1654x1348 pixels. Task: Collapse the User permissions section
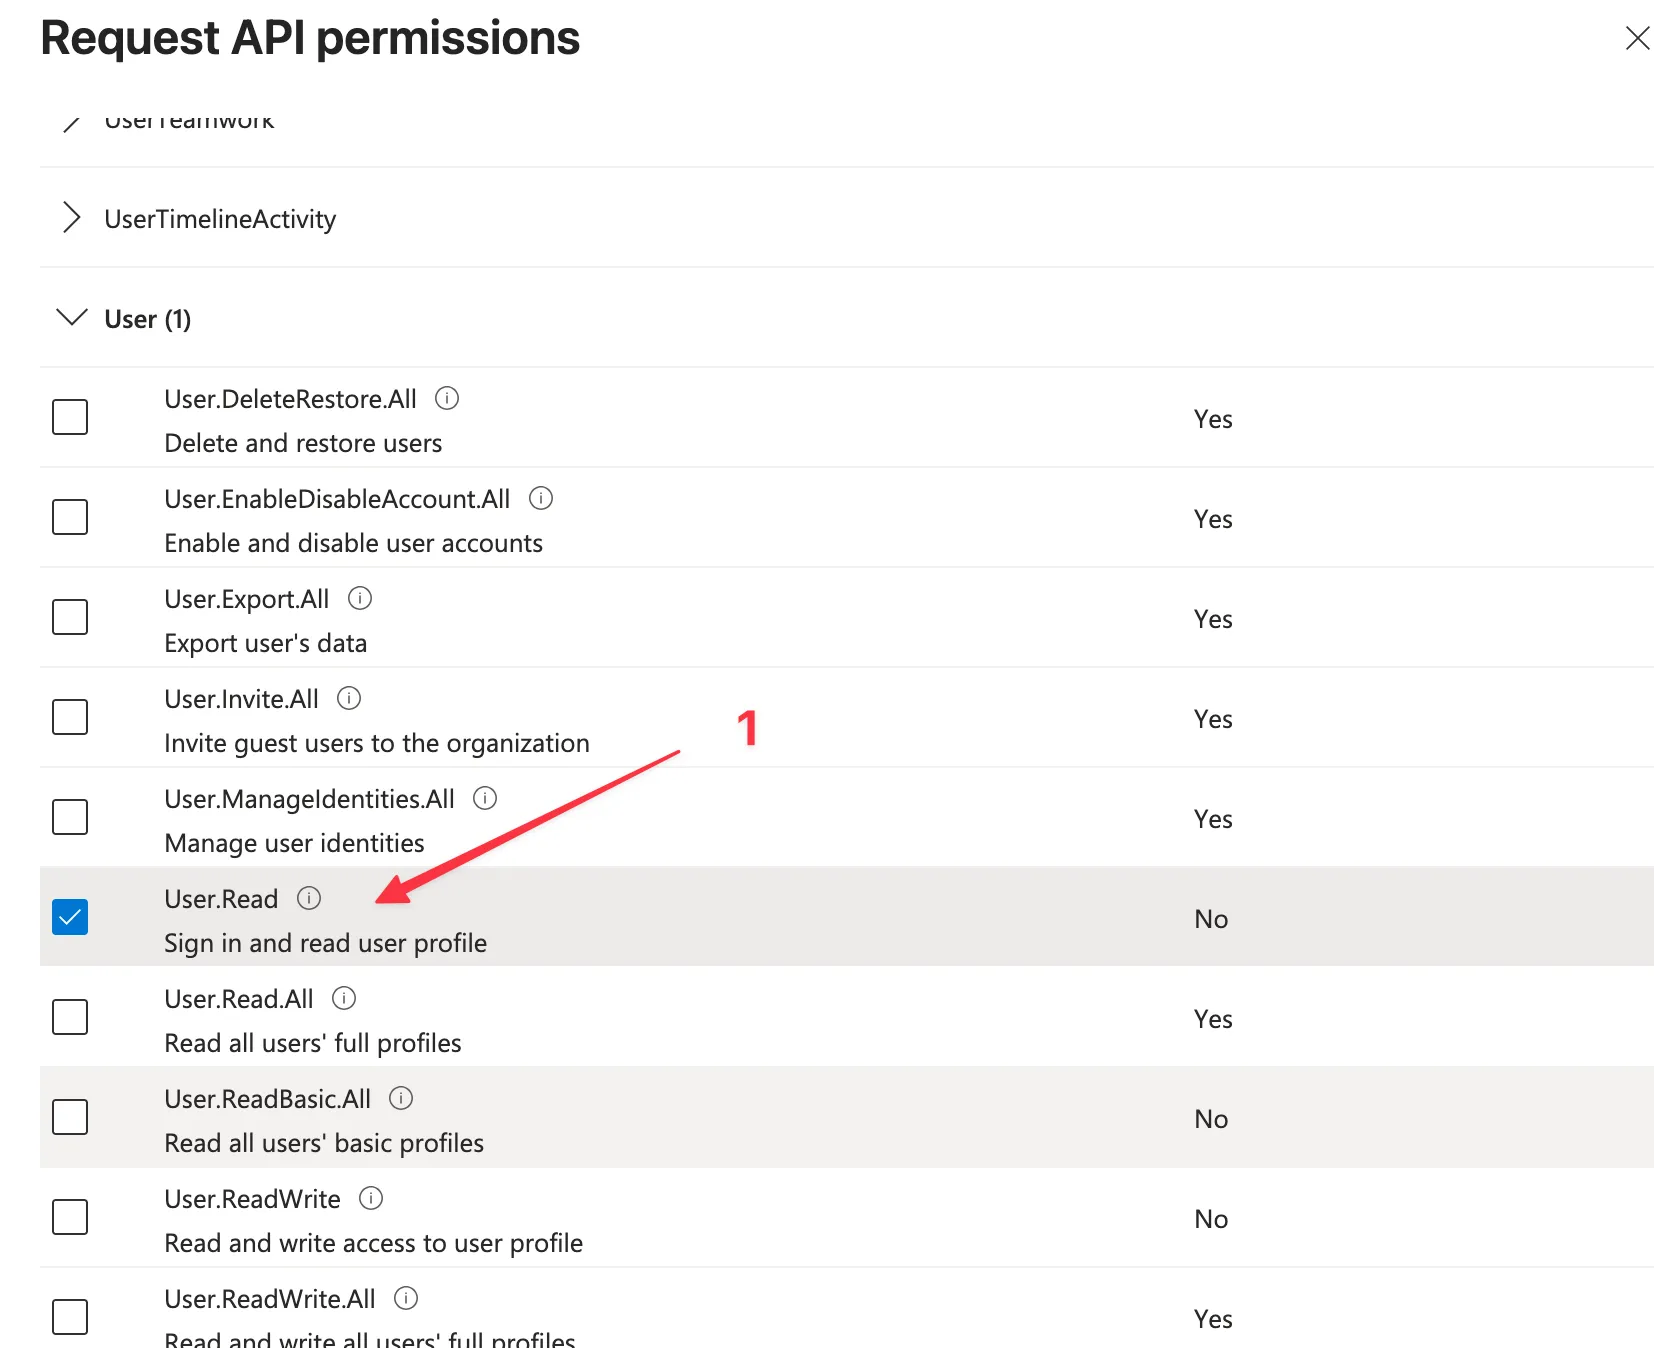71,318
